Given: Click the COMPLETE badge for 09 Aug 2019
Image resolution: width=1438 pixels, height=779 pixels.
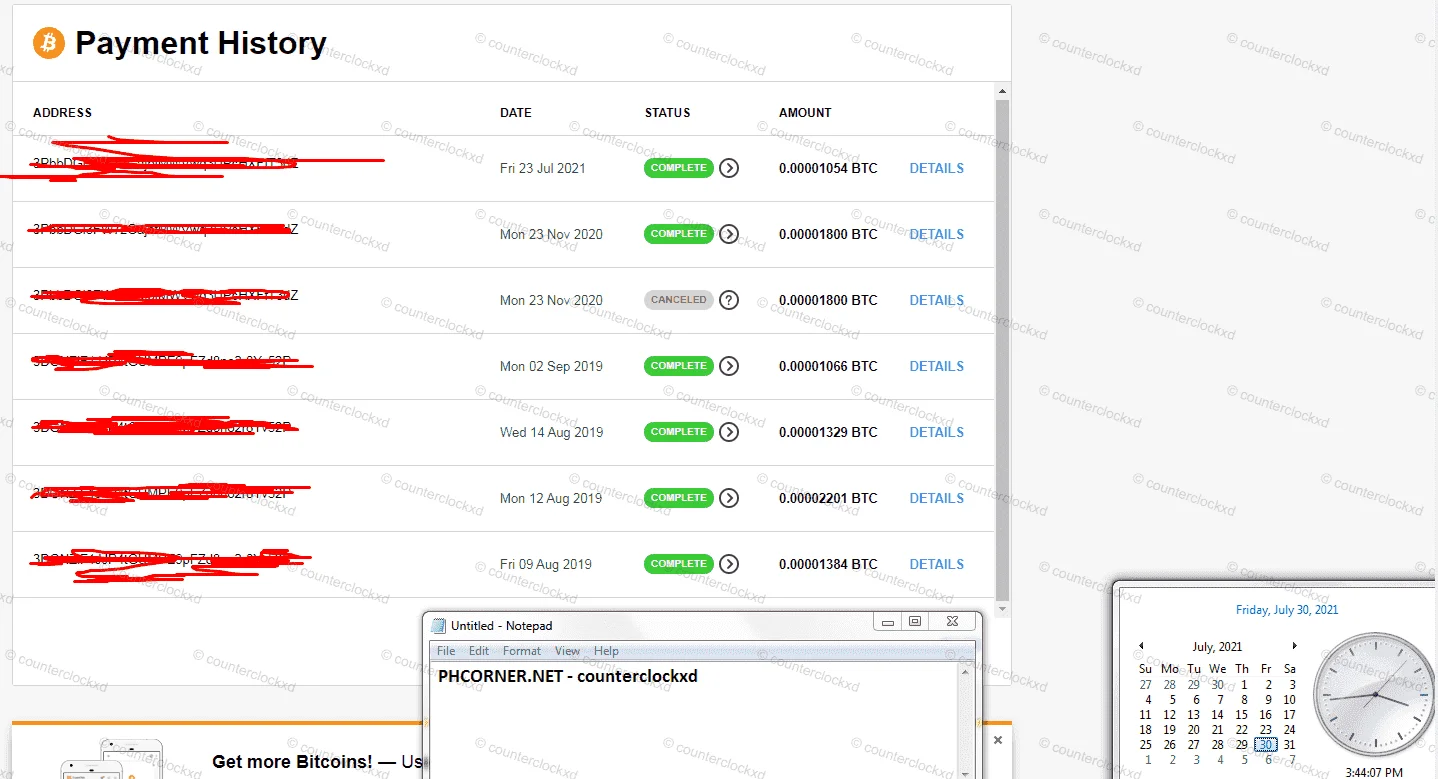Looking at the screenshot, I should coord(679,564).
